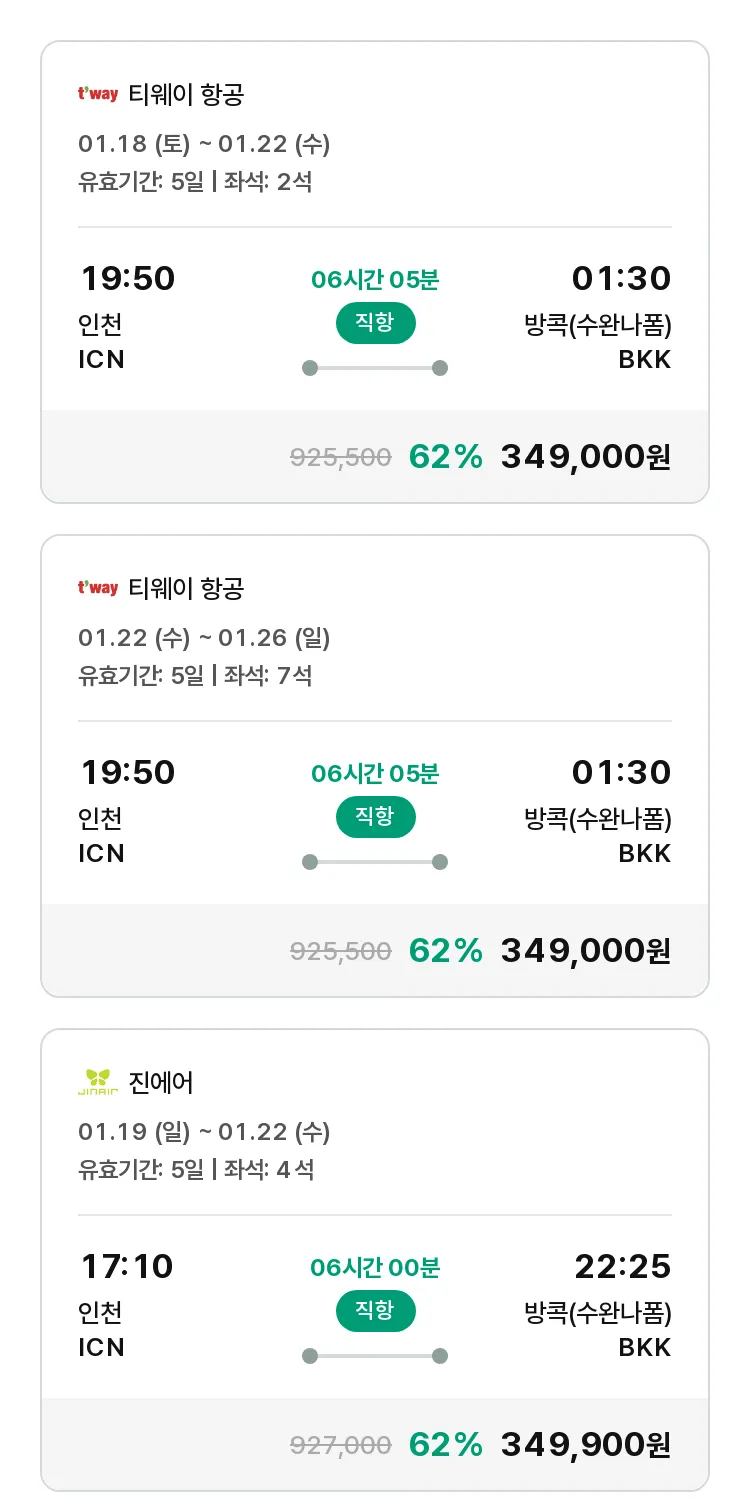Choose the 349,000원 fare for 01.22 ~ 01.26

[585, 950]
